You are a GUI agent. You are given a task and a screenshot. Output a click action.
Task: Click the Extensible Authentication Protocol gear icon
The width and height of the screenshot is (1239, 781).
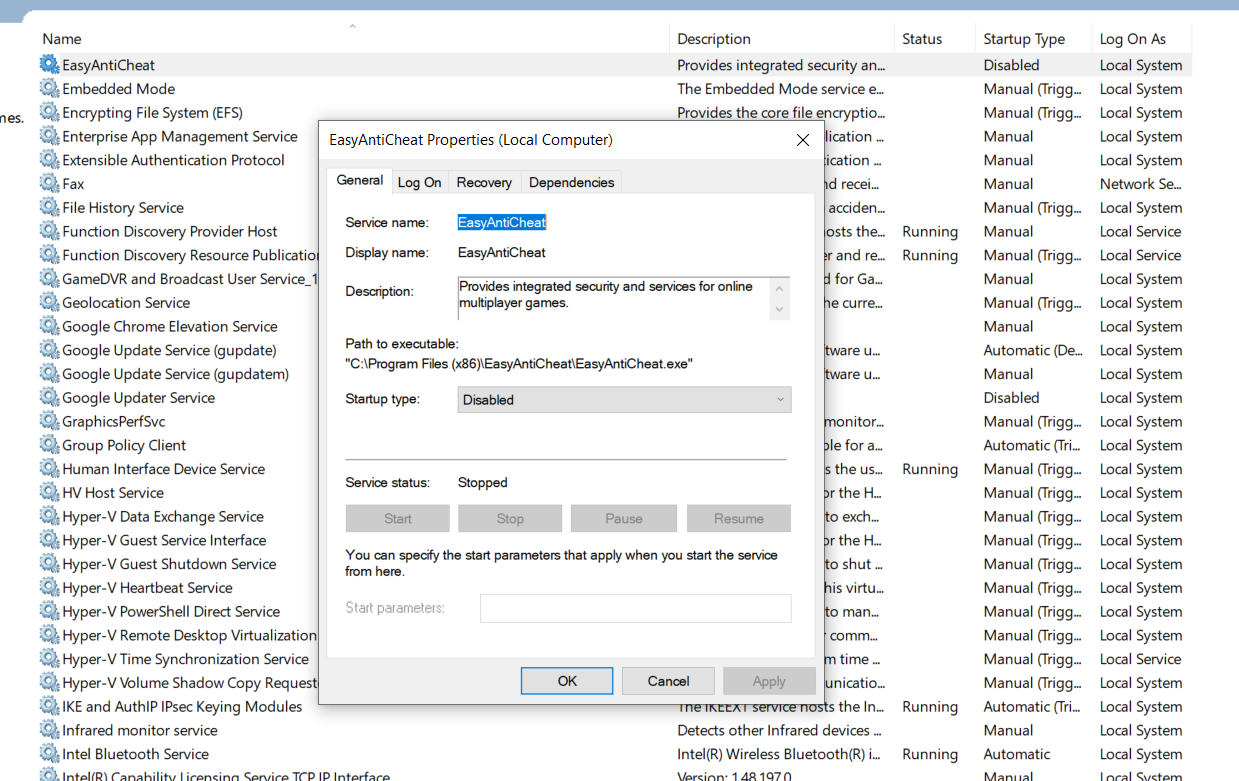tap(49, 160)
